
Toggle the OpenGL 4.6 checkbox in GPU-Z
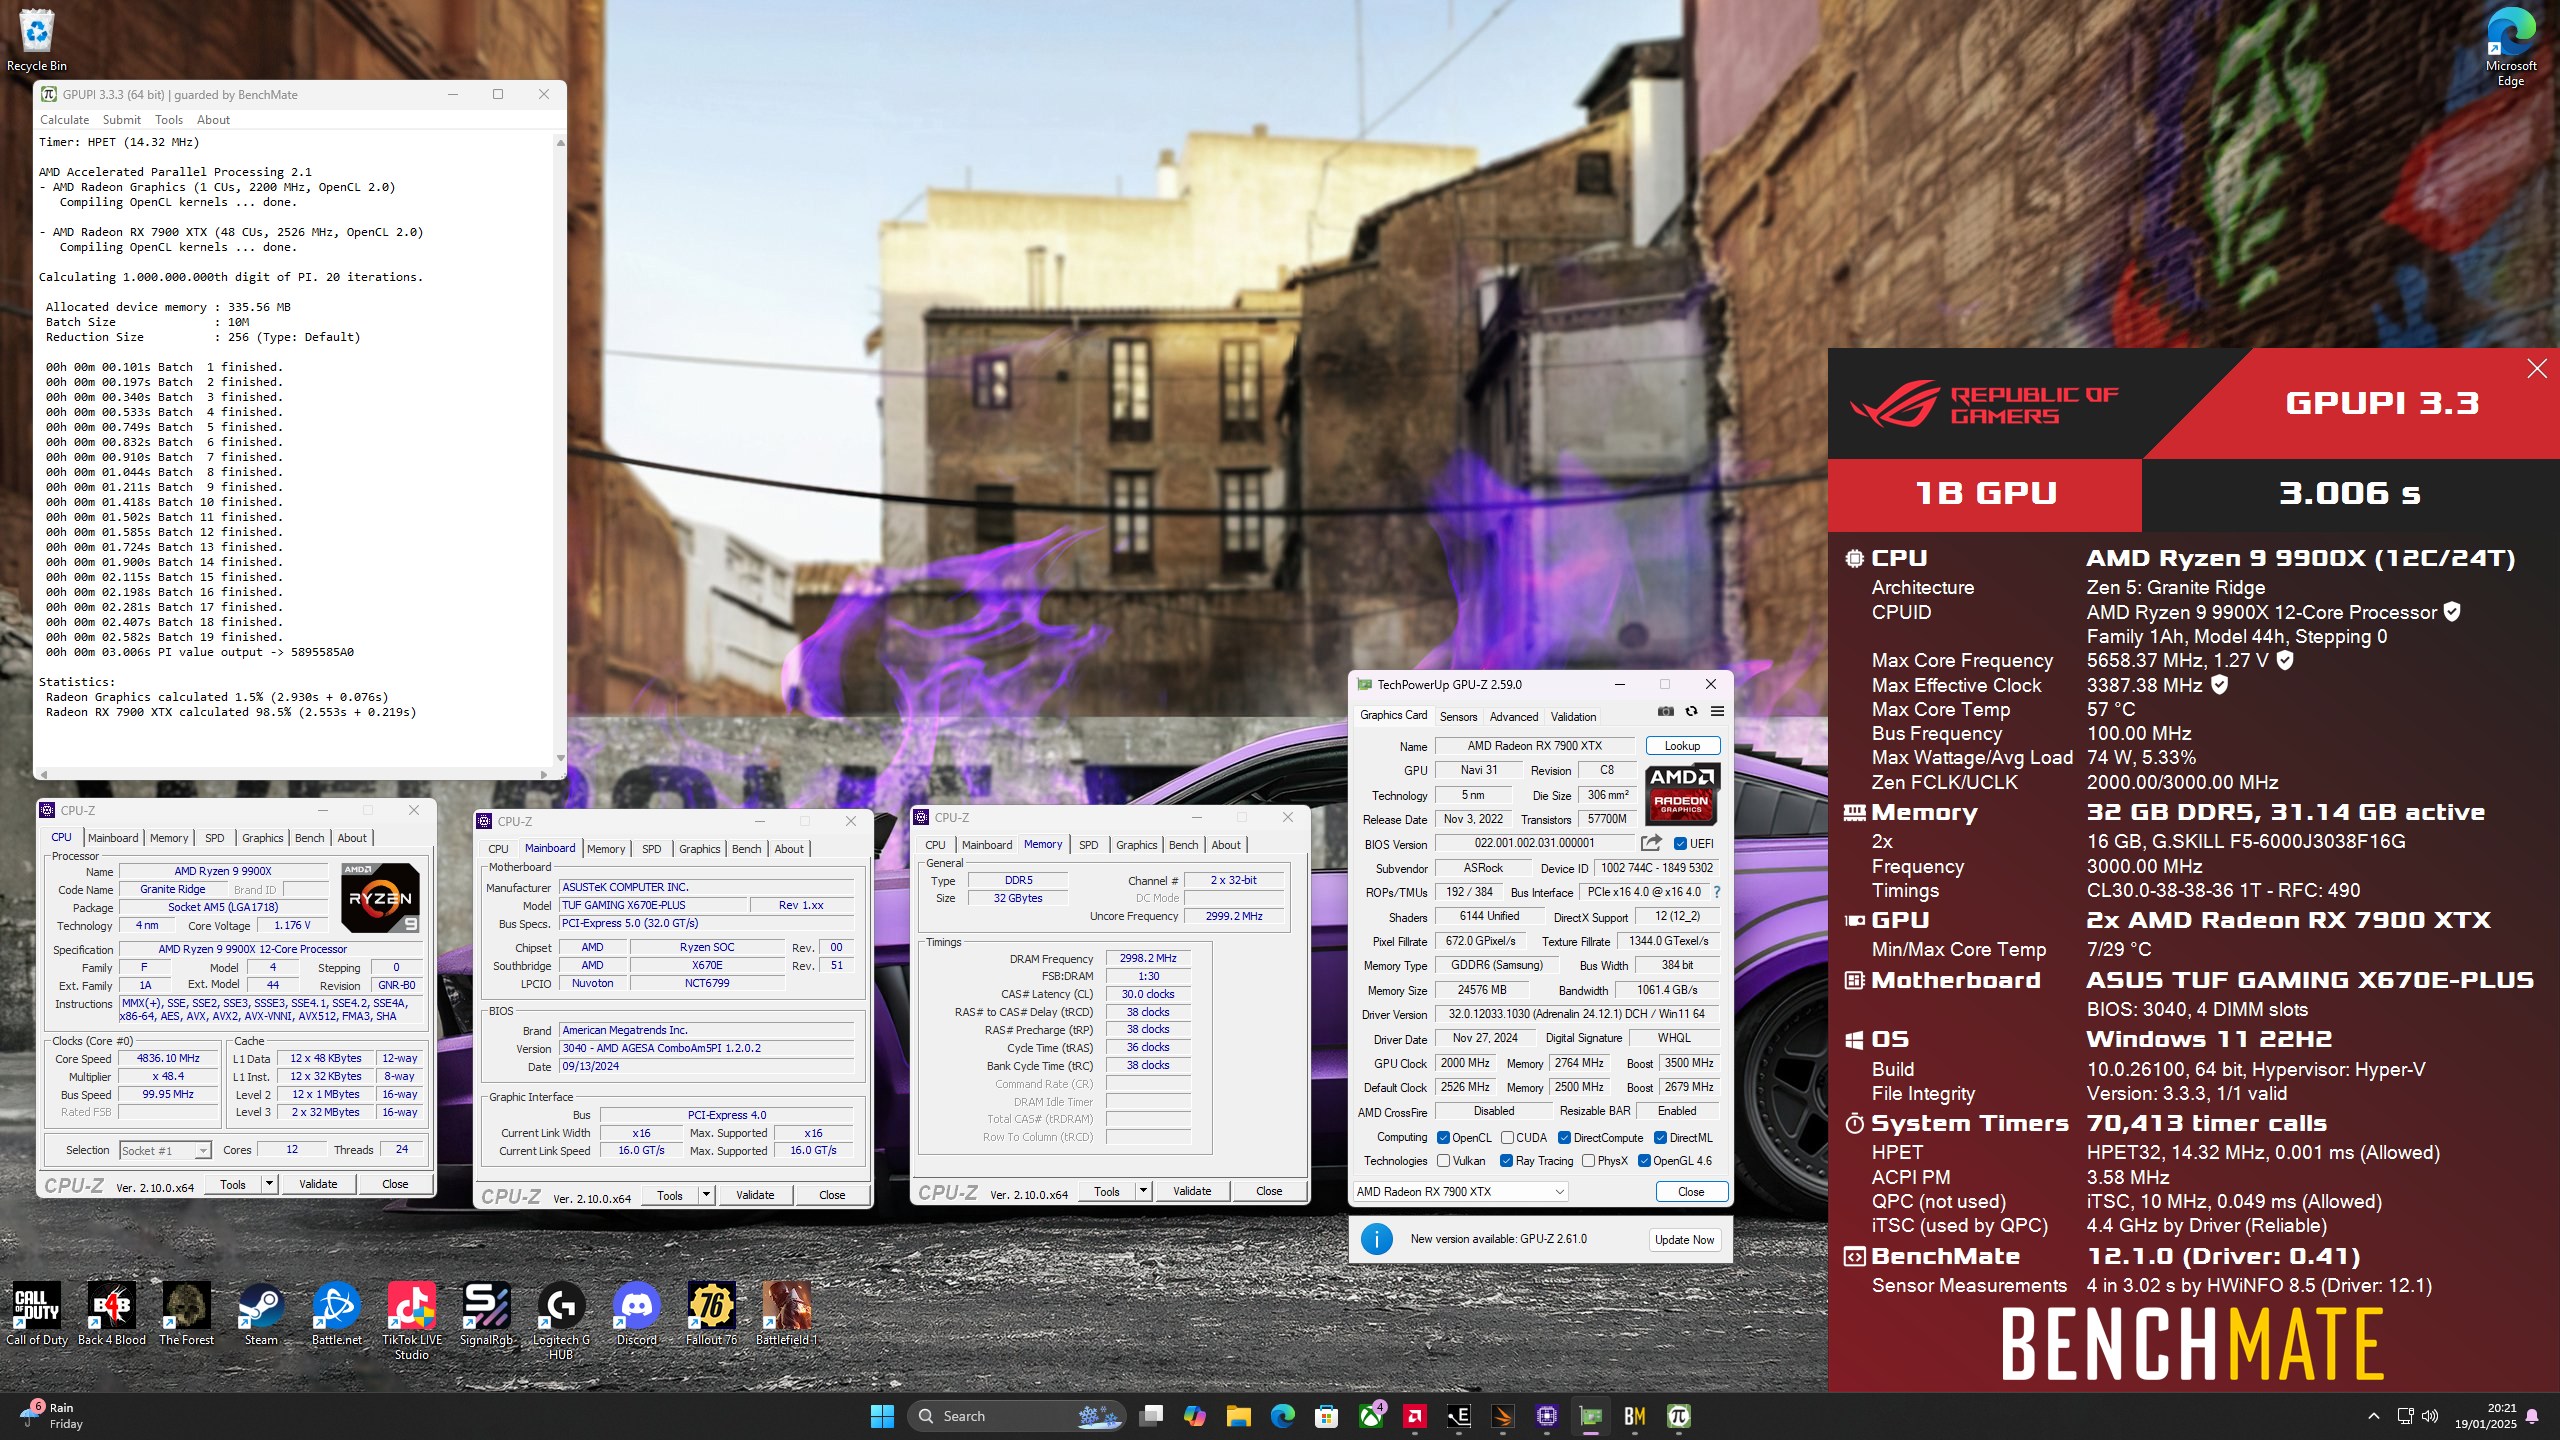1644,1161
